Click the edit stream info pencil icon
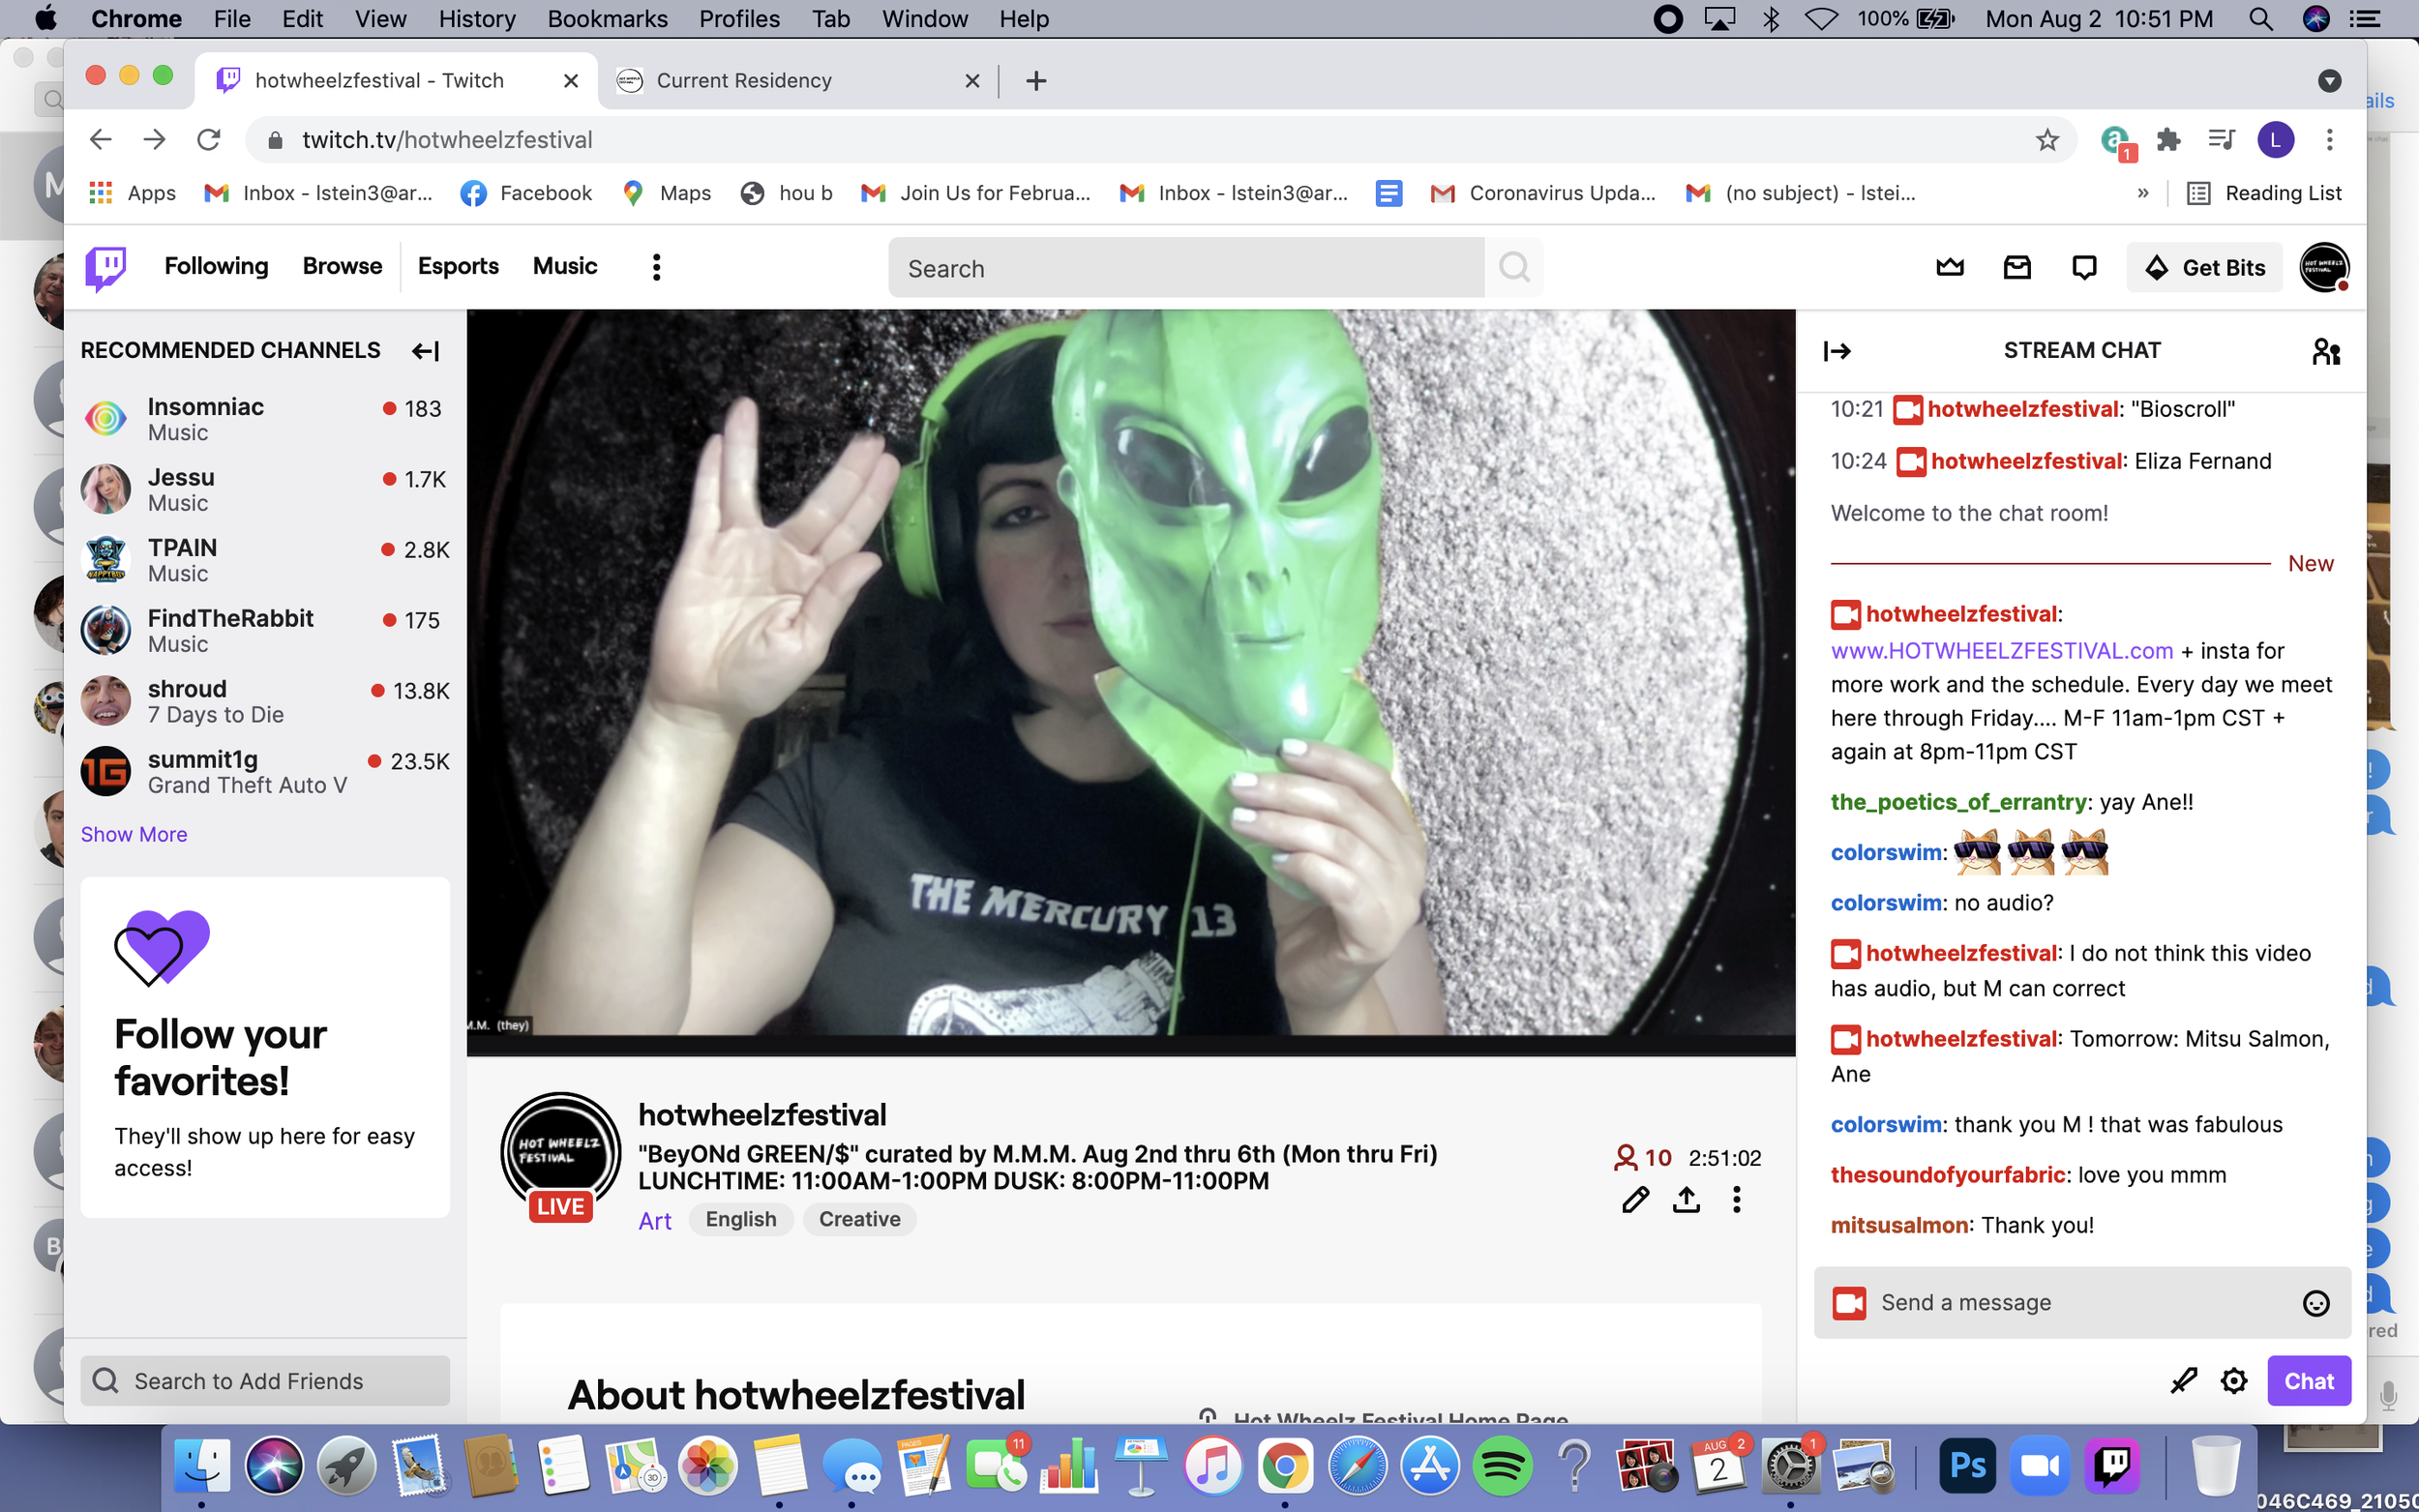Image resolution: width=2419 pixels, height=1512 pixels. click(x=1635, y=1199)
